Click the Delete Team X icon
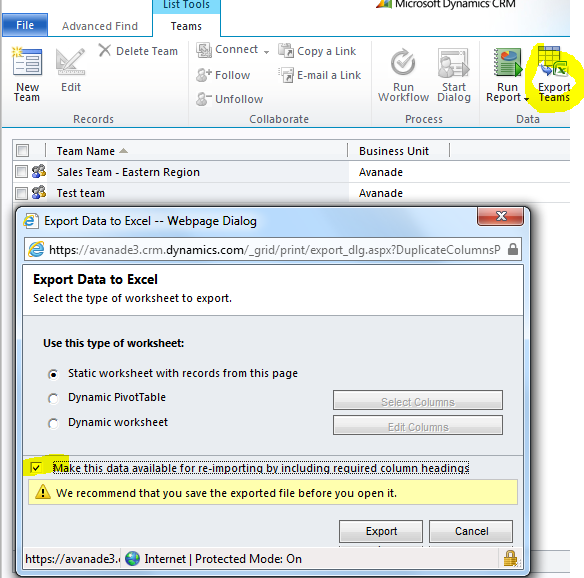The image size is (584, 578). (x=105, y=50)
